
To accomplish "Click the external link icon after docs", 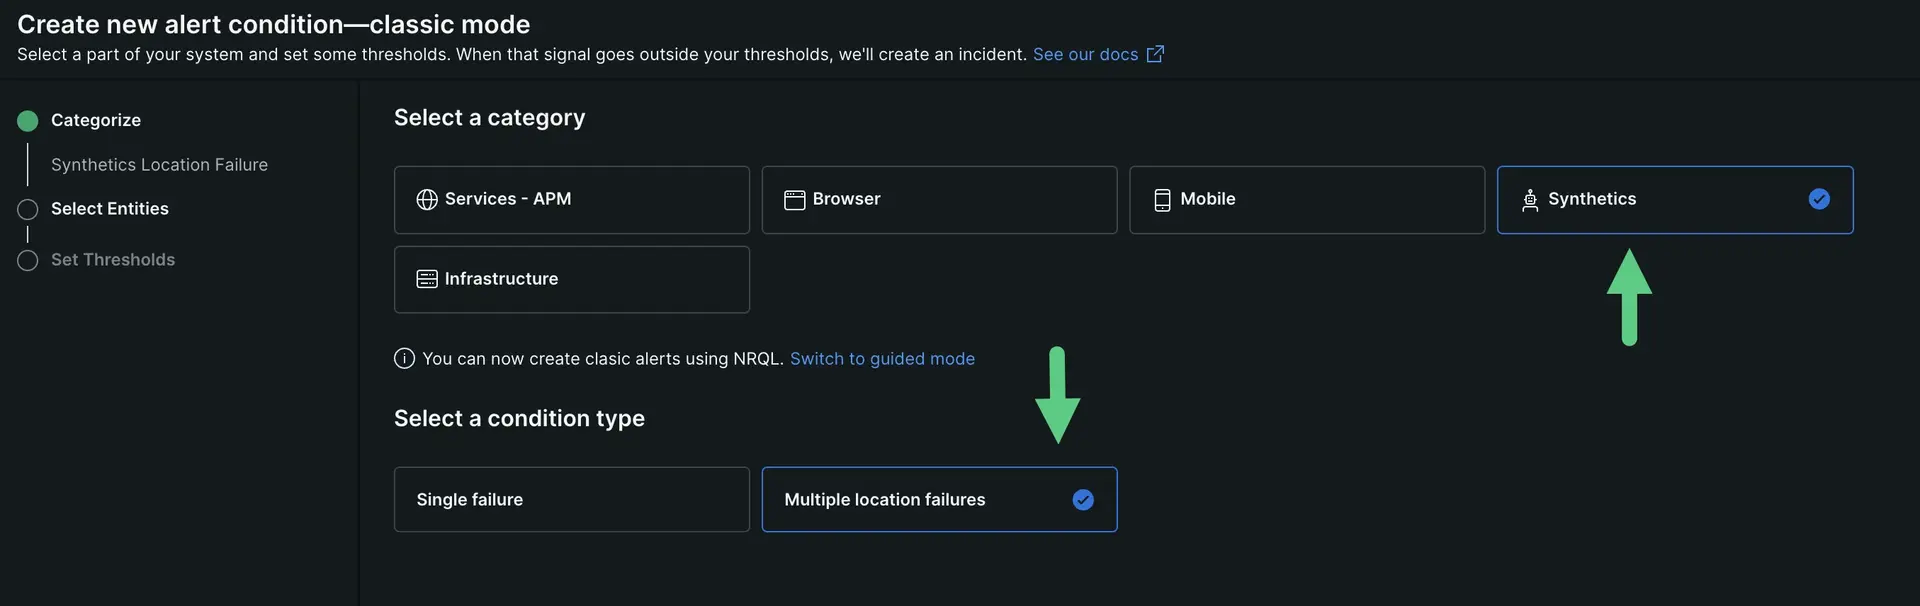I will coord(1155,54).
